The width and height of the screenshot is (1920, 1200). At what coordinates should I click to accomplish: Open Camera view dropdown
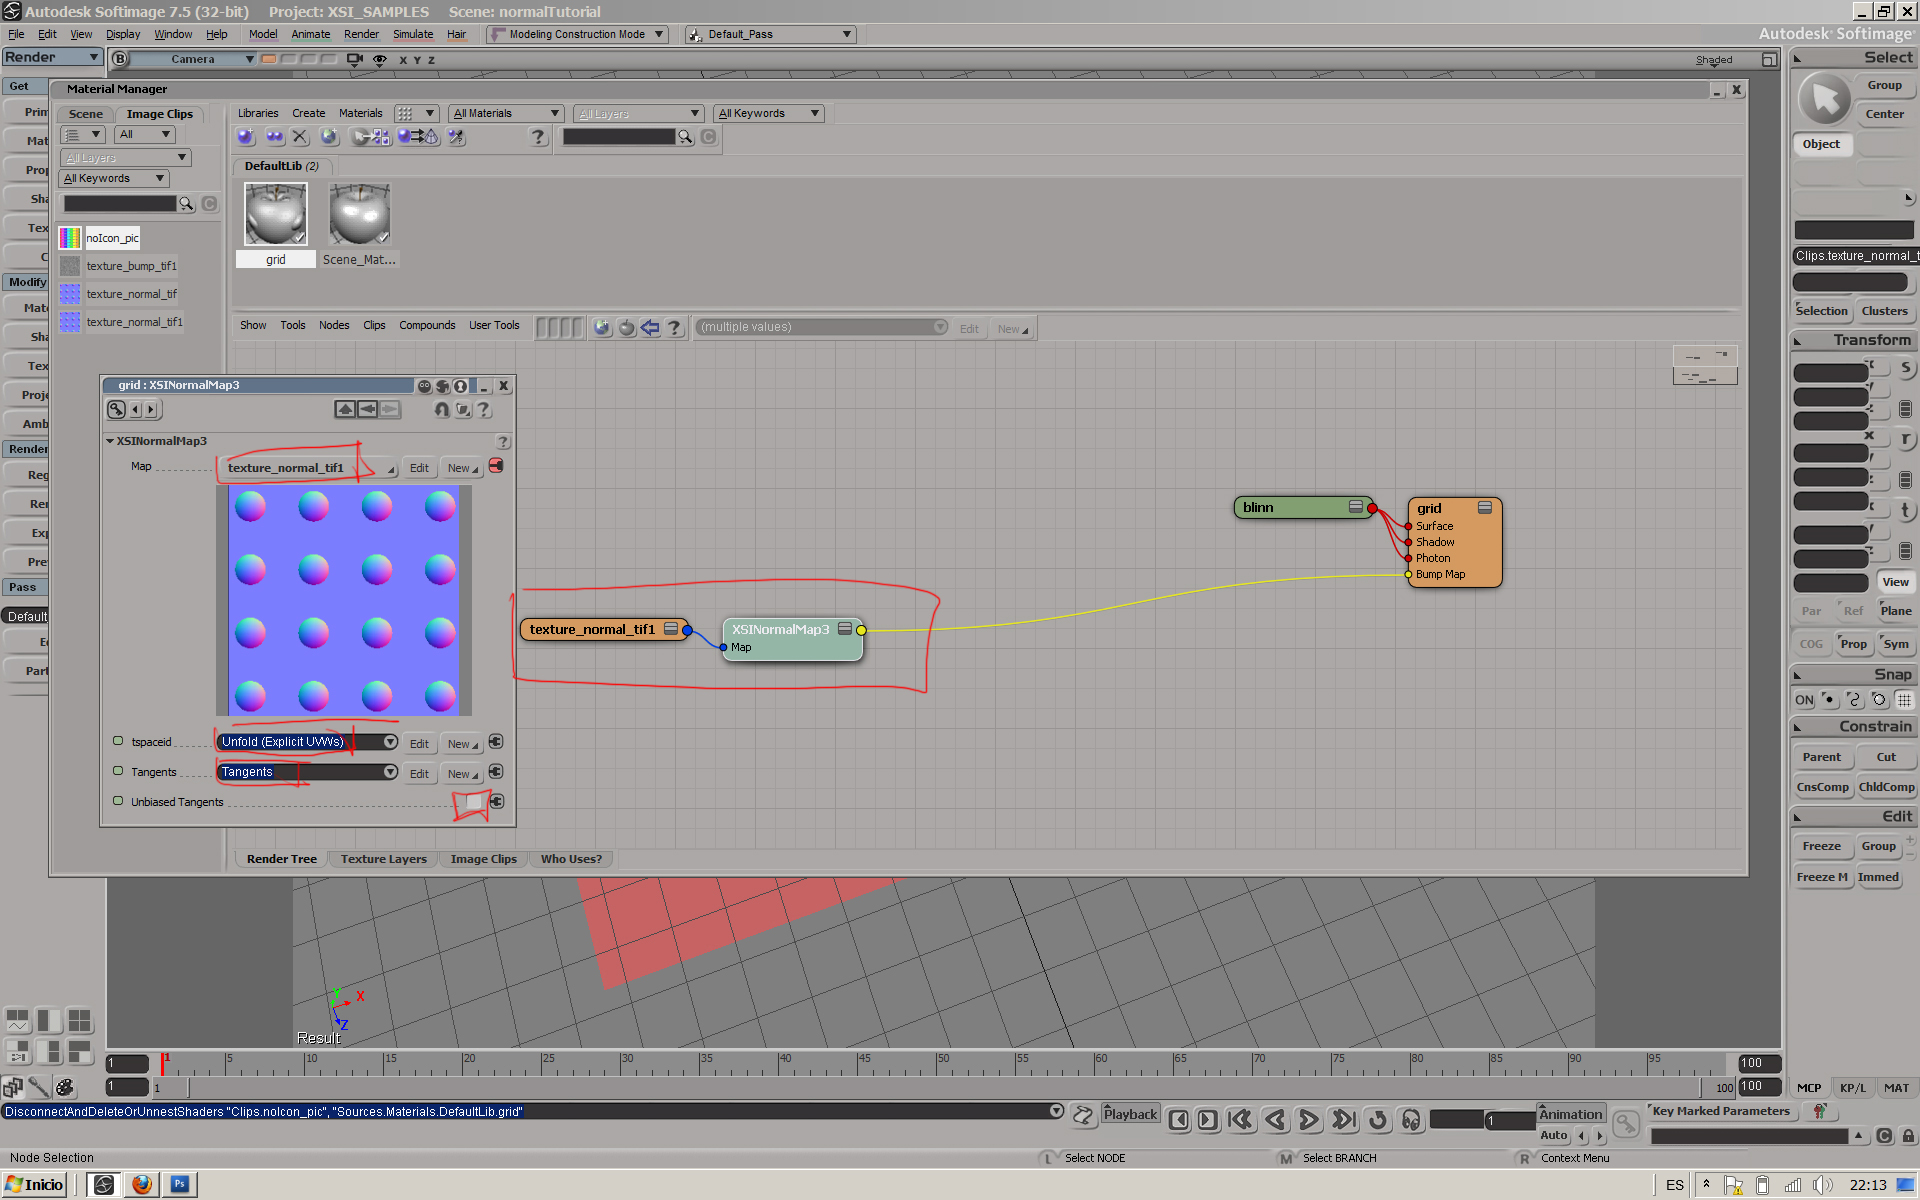click(x=195, y=59)
